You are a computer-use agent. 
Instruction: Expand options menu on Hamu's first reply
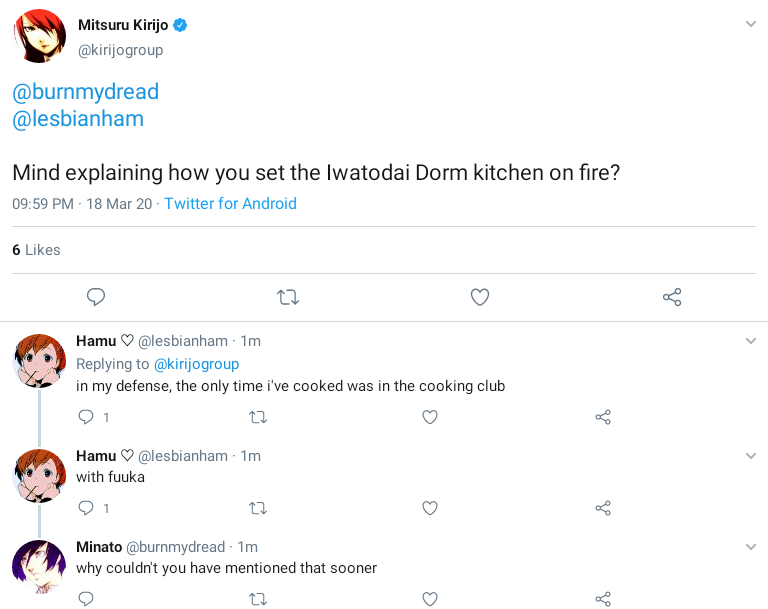point(751,341)
